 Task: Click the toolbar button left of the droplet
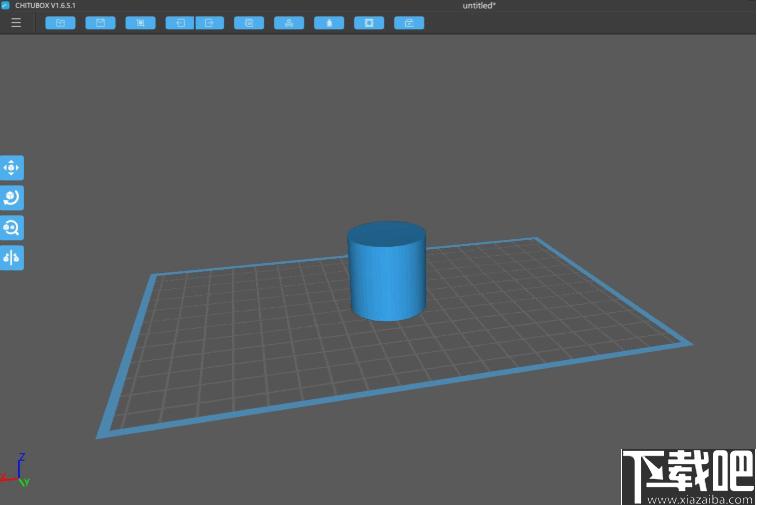click(x=289, y=23)
